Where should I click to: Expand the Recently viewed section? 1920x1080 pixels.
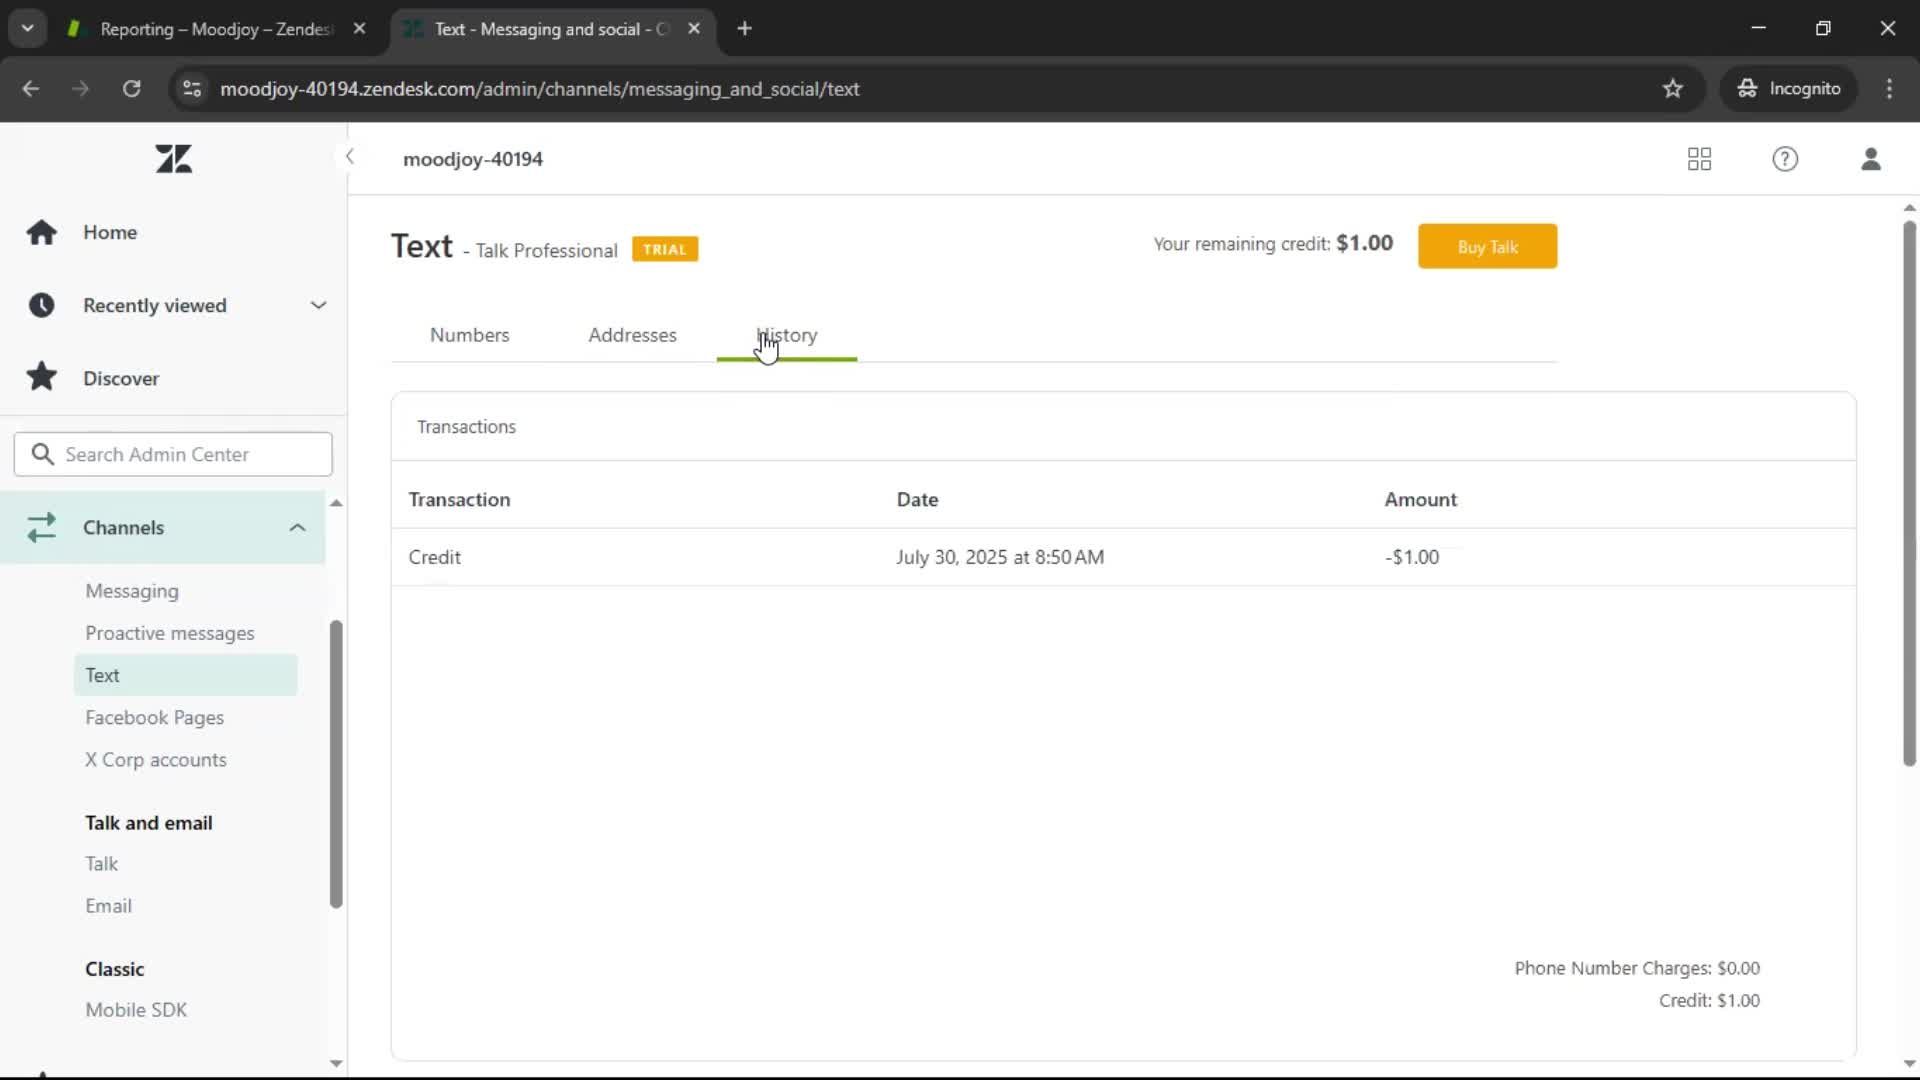coord(318,305)
